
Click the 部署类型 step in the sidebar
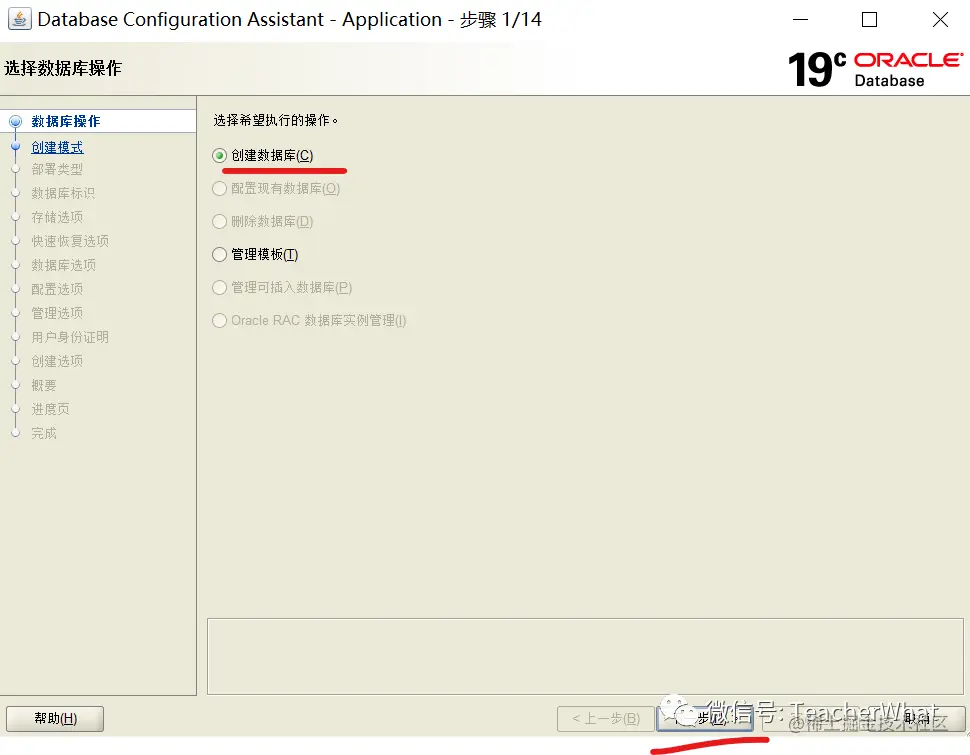tap(57, 169)
